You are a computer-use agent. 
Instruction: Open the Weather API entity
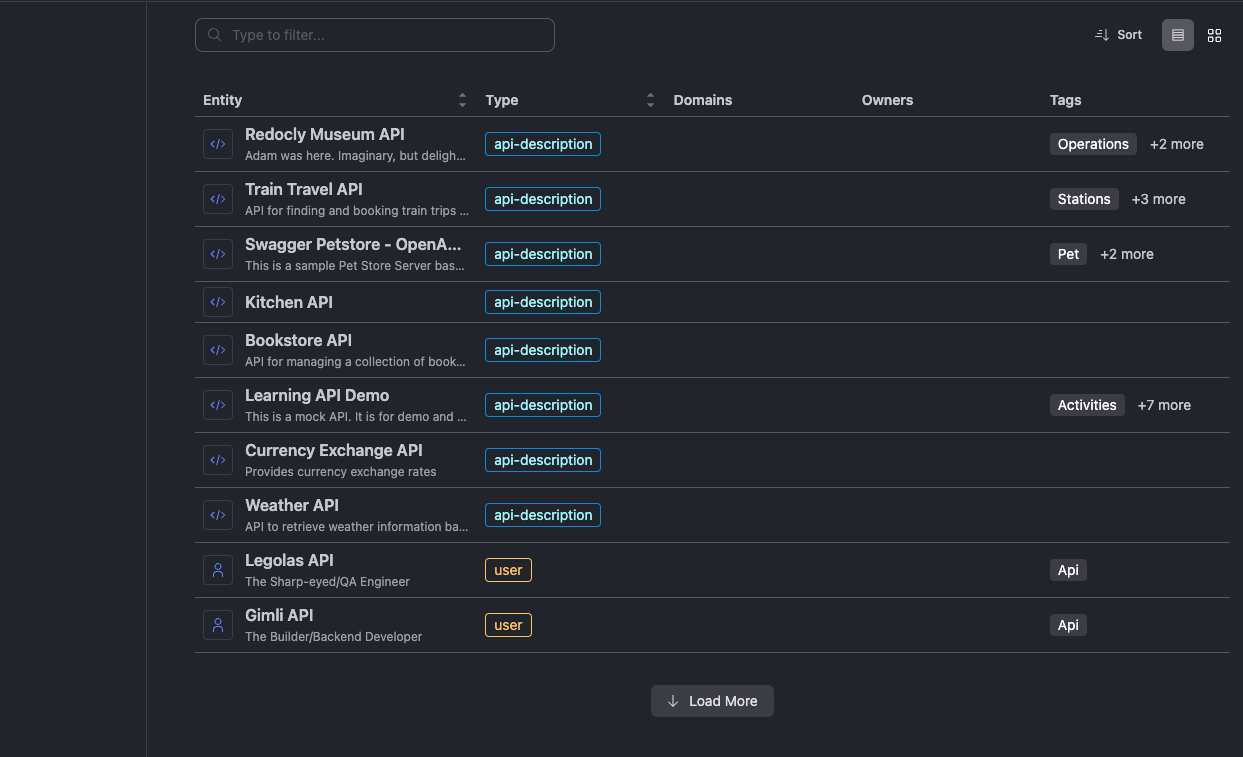tap(292, 505)
